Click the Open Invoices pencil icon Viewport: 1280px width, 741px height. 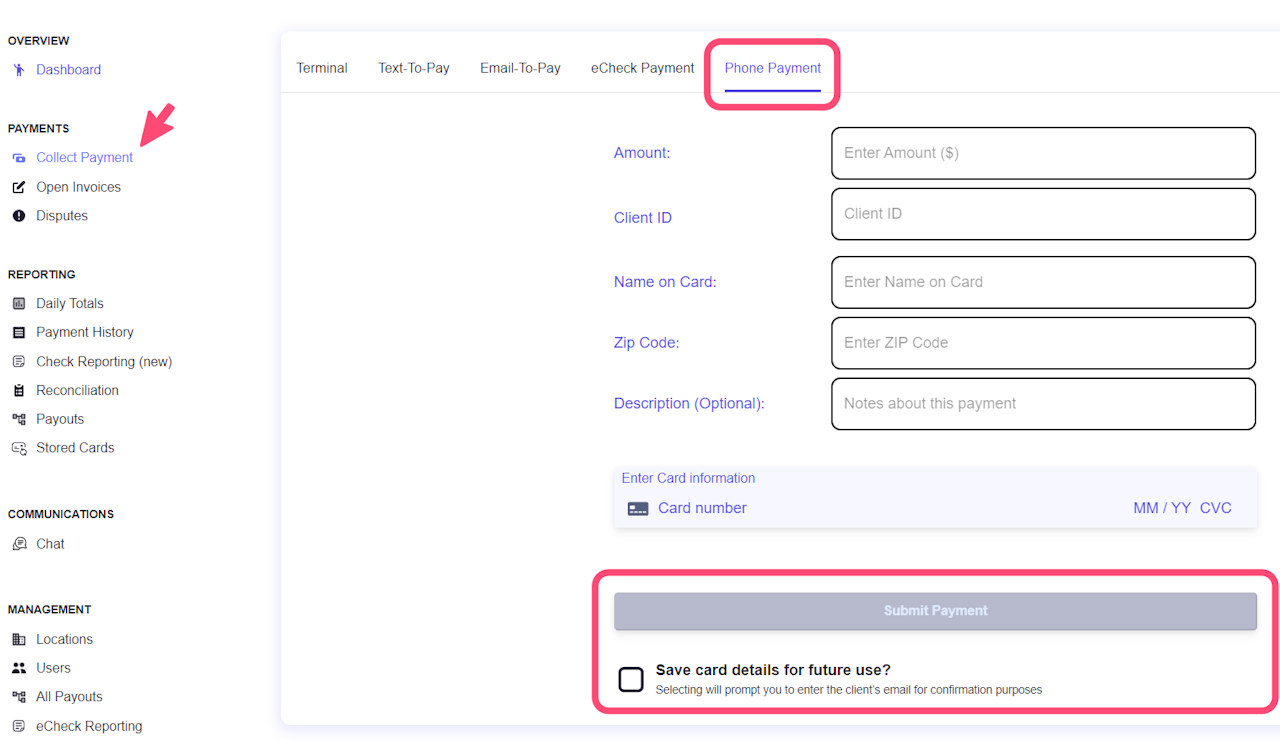pos(19,187)
